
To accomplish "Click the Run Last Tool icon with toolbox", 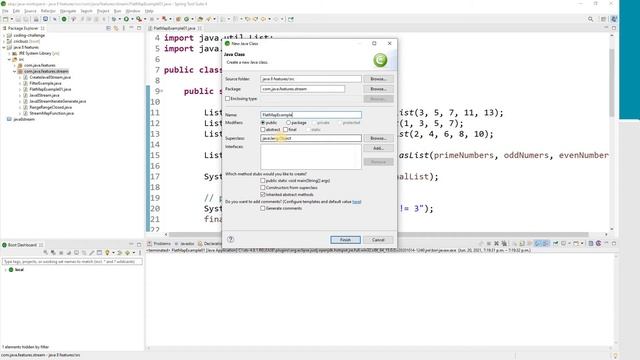I will click(164, 19).
